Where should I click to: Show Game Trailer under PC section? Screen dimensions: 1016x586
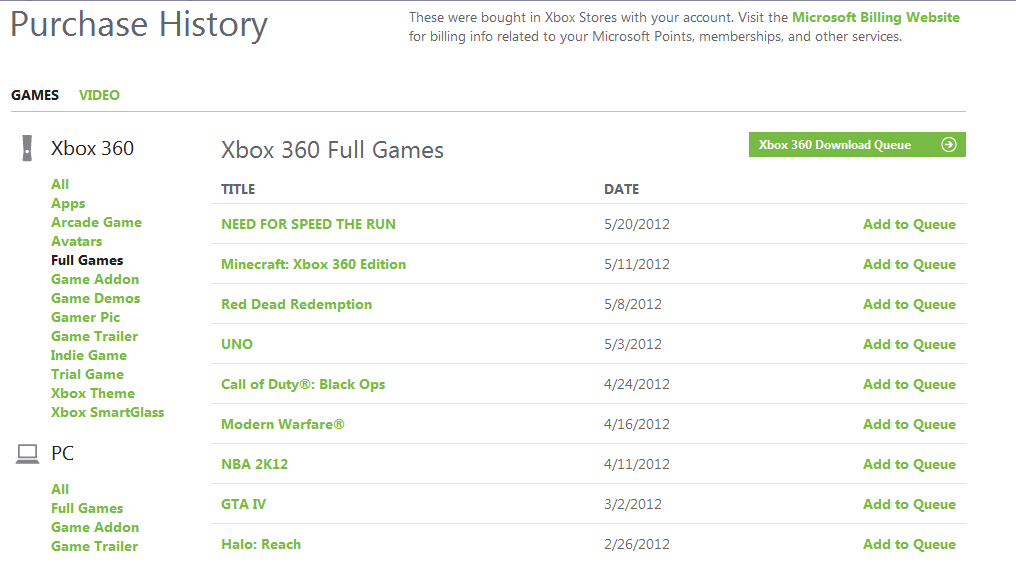point(94,546)
